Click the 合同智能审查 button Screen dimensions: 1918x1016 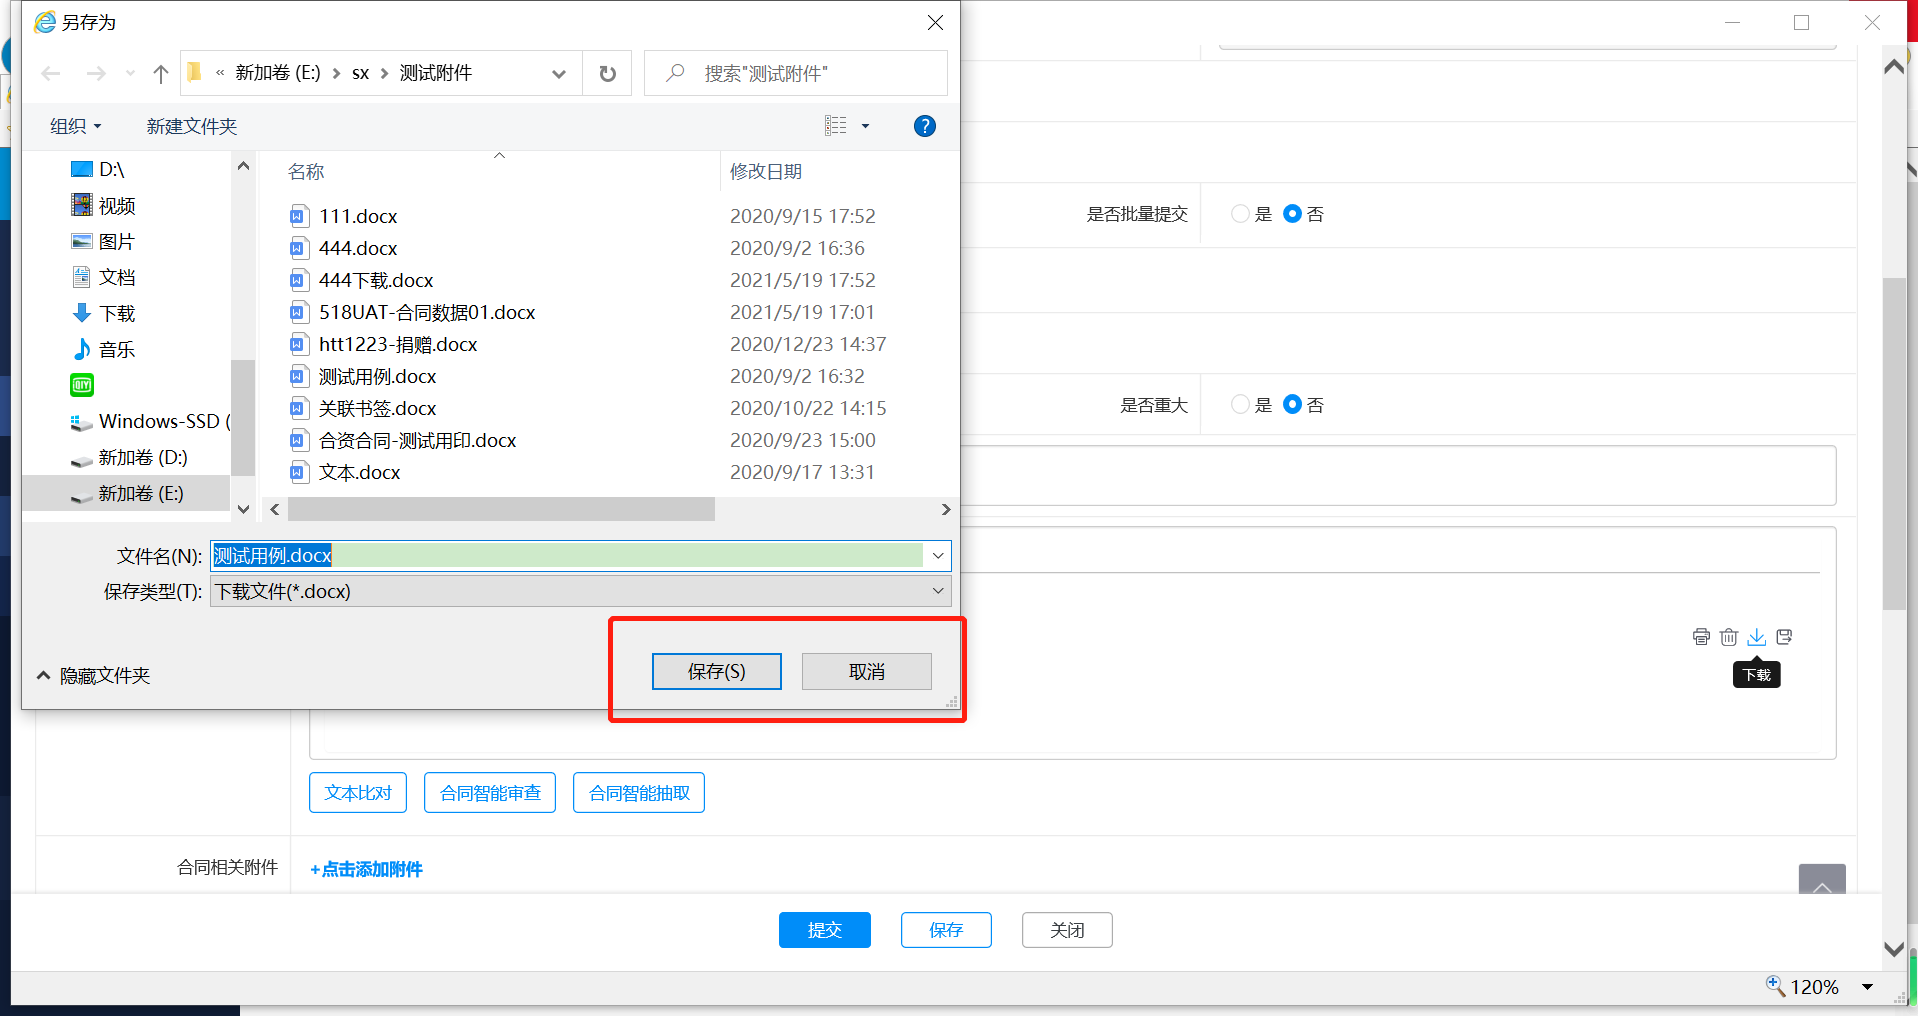pos(490,793)
